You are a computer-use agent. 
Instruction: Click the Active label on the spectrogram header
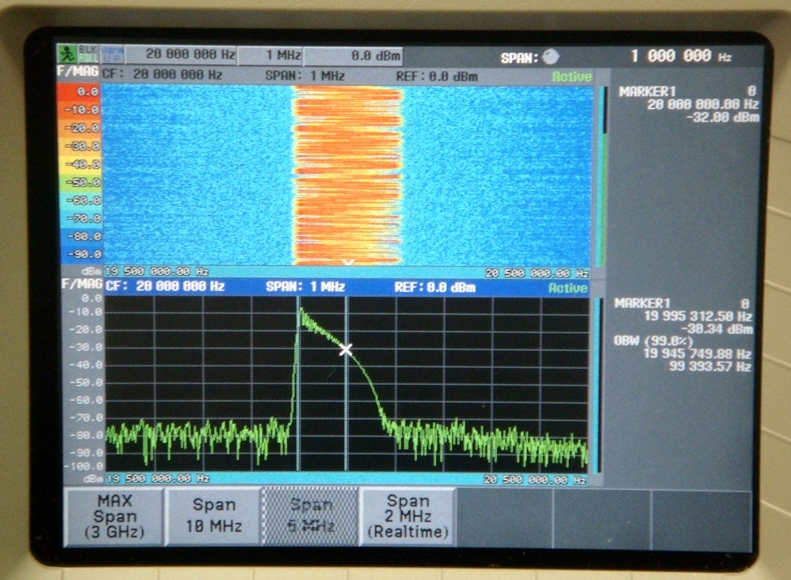pyautogui.click(x=572, y=77)
